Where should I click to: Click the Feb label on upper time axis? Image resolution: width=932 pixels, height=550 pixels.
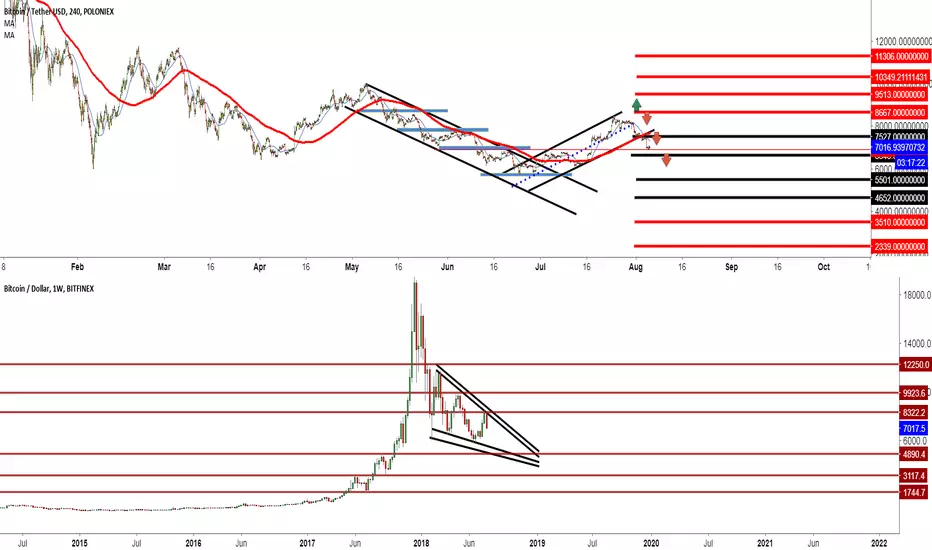click(77, 267)
